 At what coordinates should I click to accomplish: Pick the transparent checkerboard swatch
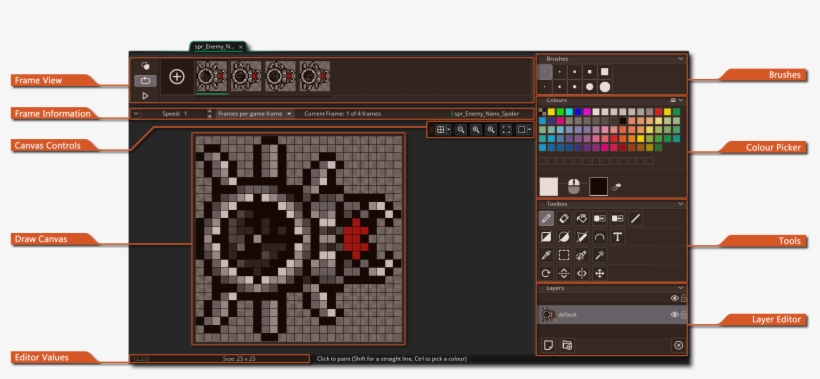tap(542, 111)
